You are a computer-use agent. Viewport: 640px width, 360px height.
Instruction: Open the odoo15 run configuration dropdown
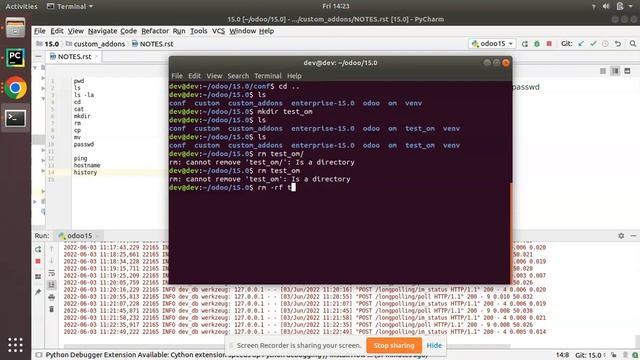[x=492, y=43]
